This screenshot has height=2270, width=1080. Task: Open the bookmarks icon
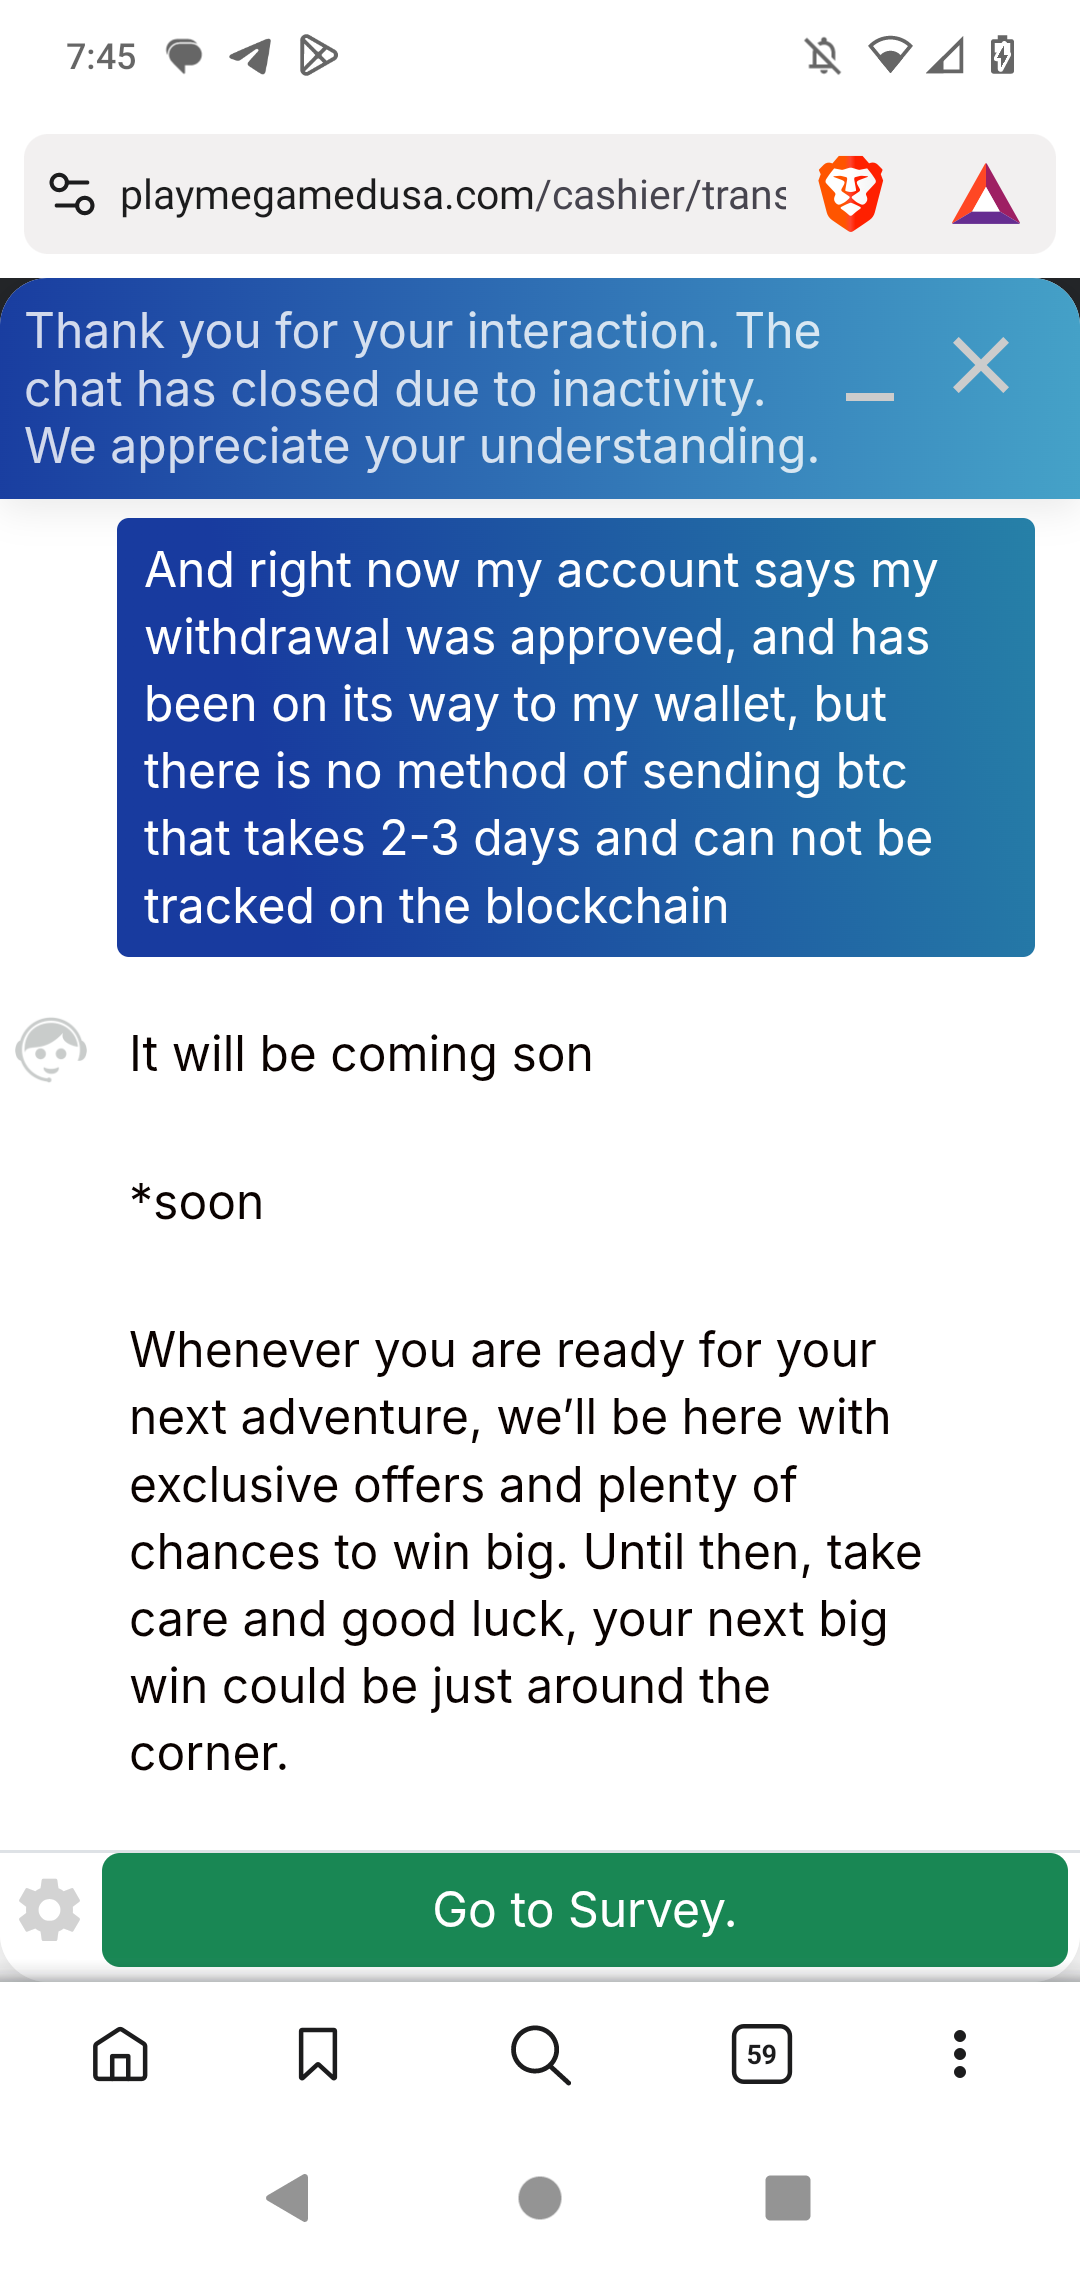pyautogui.click(x=318, y=2054)
